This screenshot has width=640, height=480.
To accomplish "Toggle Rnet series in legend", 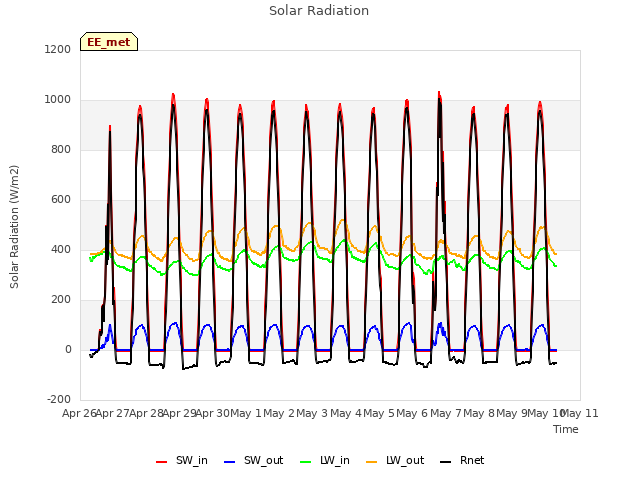I will (462, 460).
